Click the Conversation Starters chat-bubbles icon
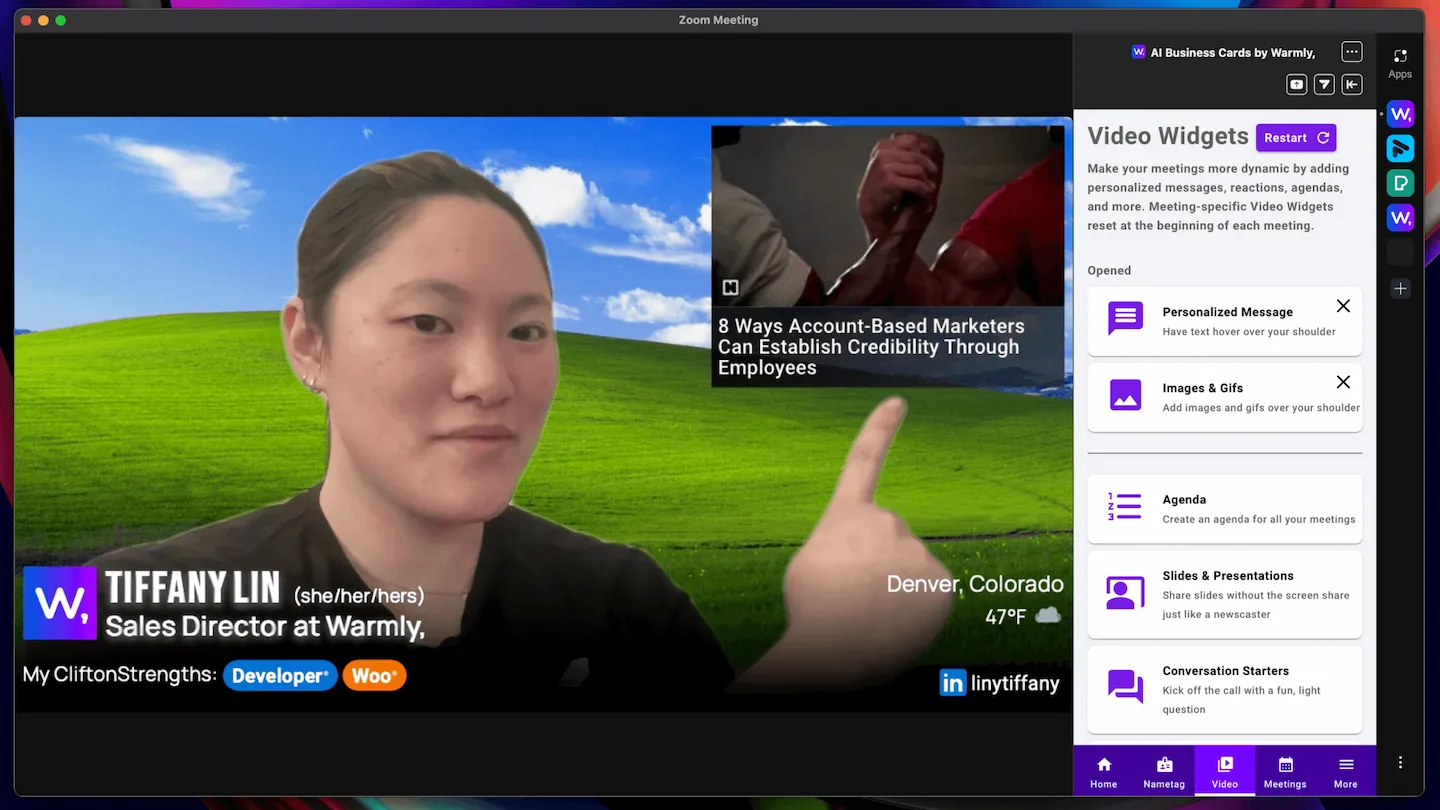1440x810 pixels. [1125, 687]
